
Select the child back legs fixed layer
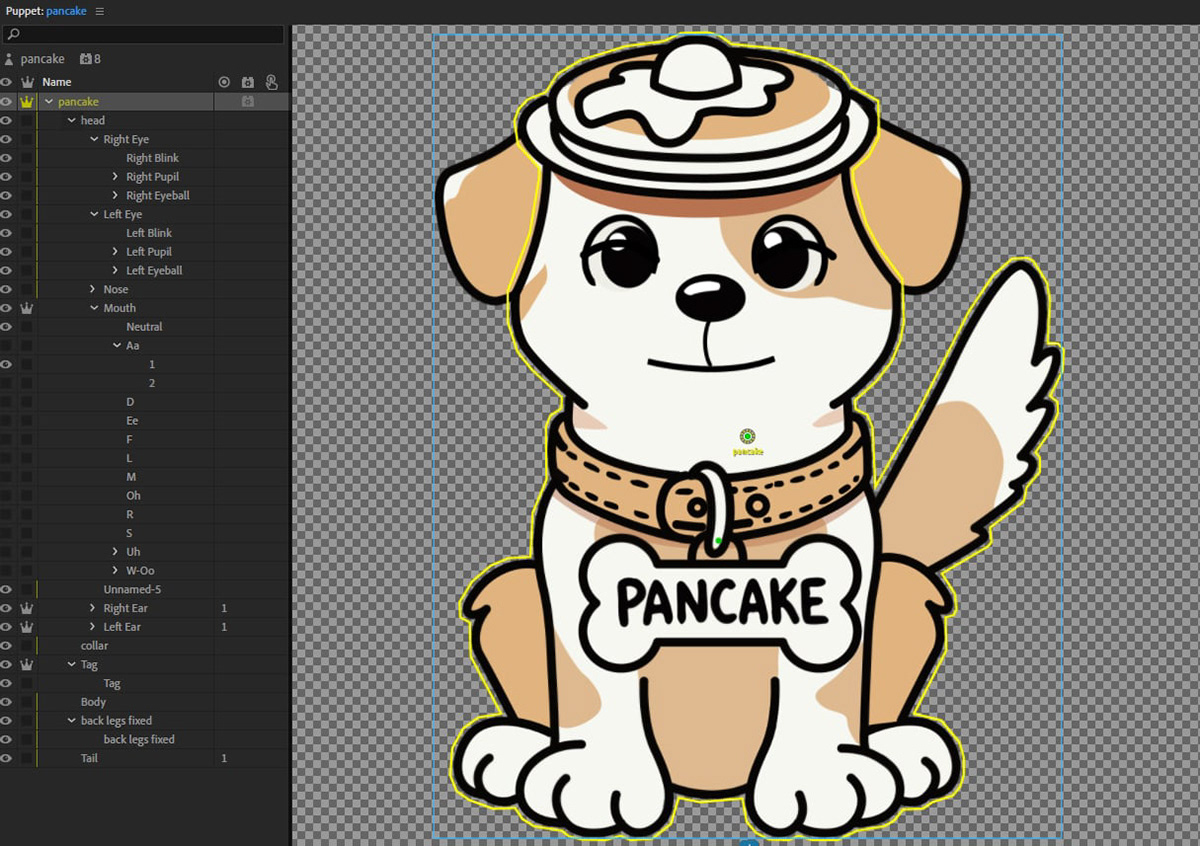139,740
